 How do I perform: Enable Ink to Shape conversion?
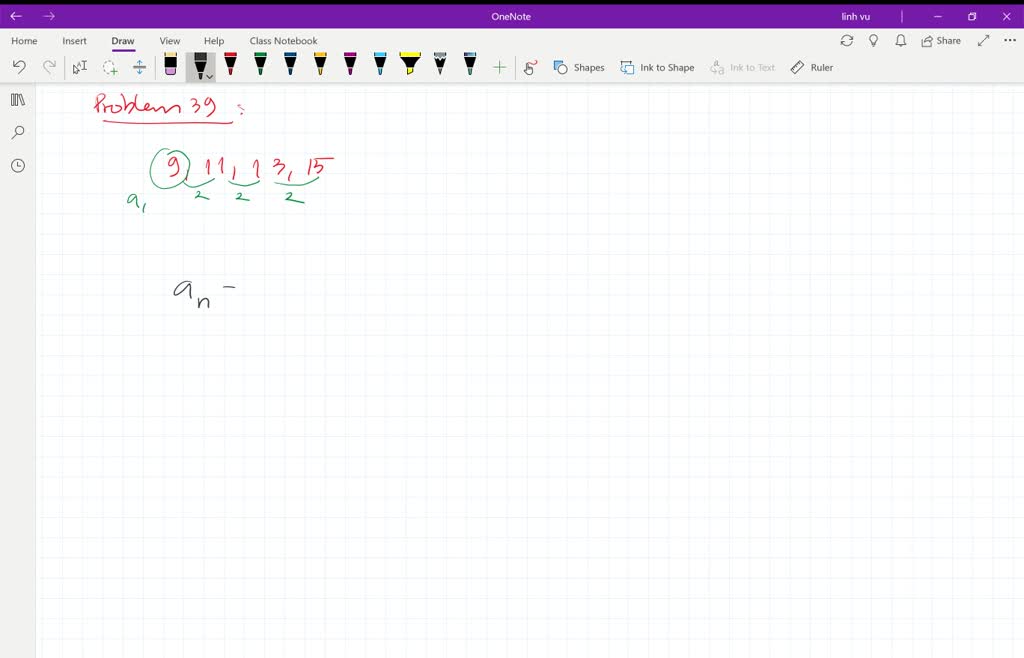click(658, 67)
